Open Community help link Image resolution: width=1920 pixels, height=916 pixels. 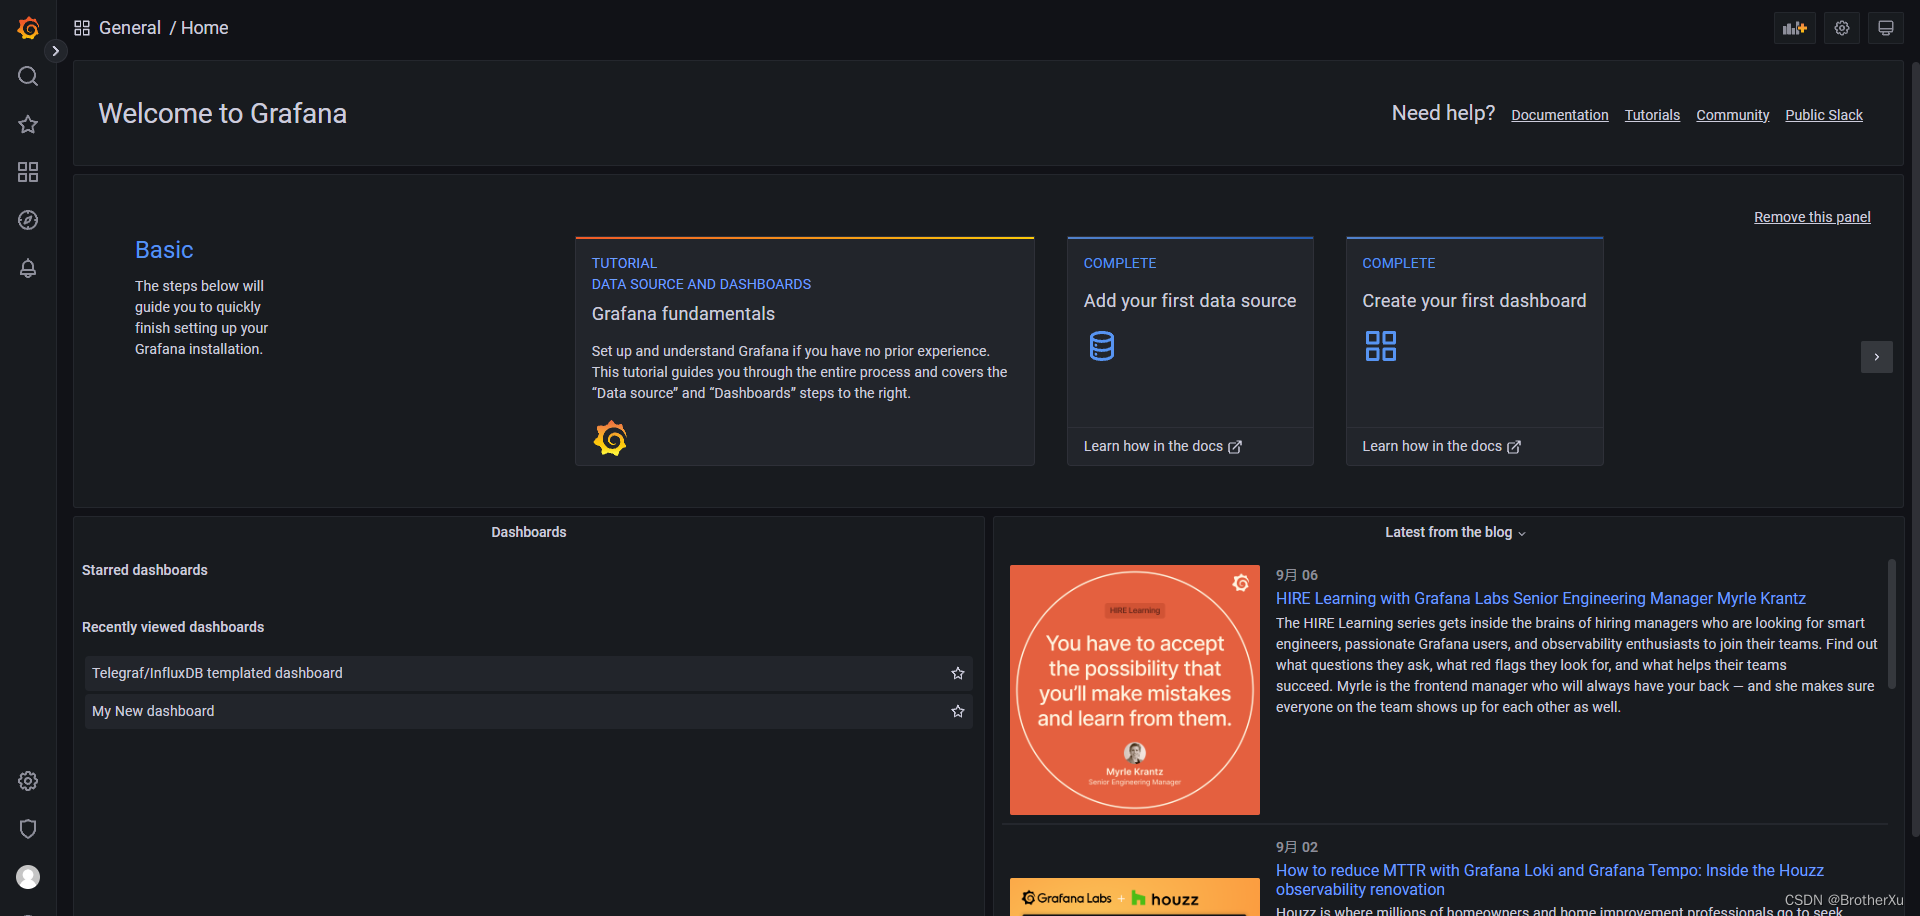click(1733, 115)
